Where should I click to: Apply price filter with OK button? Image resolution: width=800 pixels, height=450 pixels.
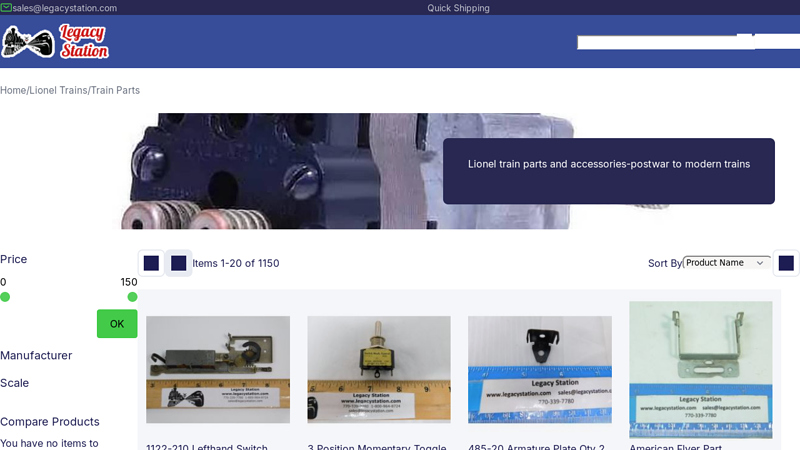point(117,323)
